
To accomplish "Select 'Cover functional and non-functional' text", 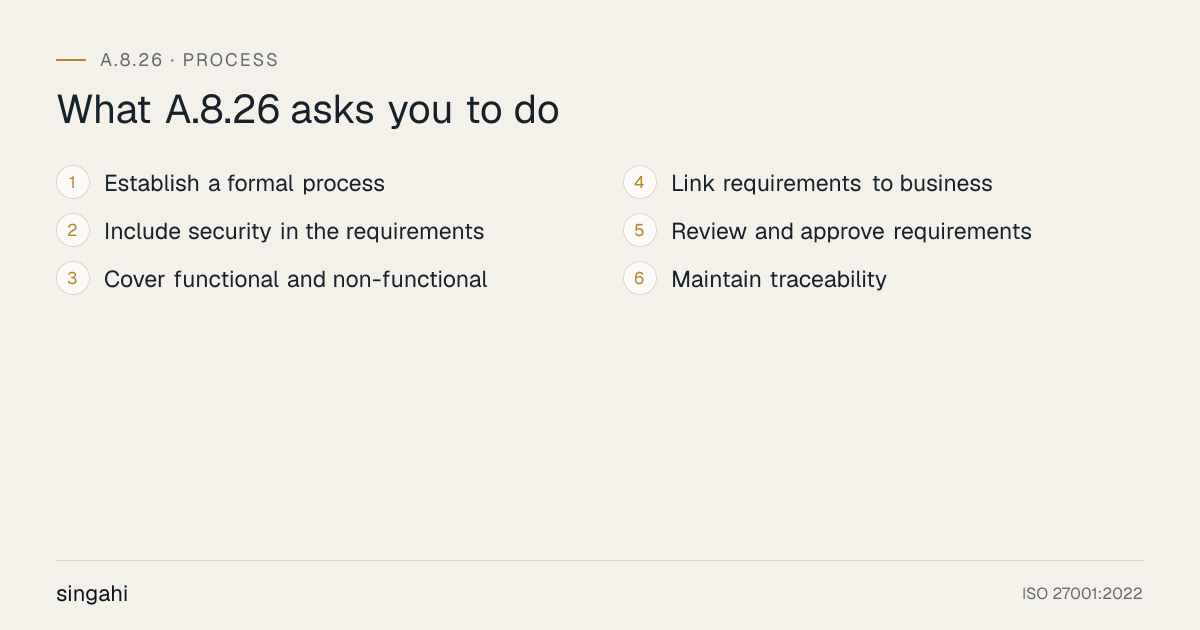I will pyautogui.click(x=296, y=280).
